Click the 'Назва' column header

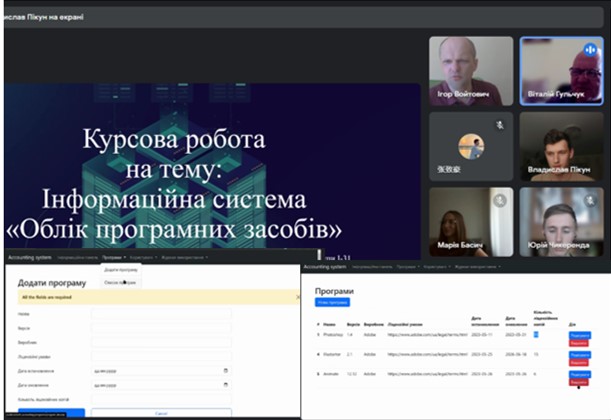(x=329, y=324)
